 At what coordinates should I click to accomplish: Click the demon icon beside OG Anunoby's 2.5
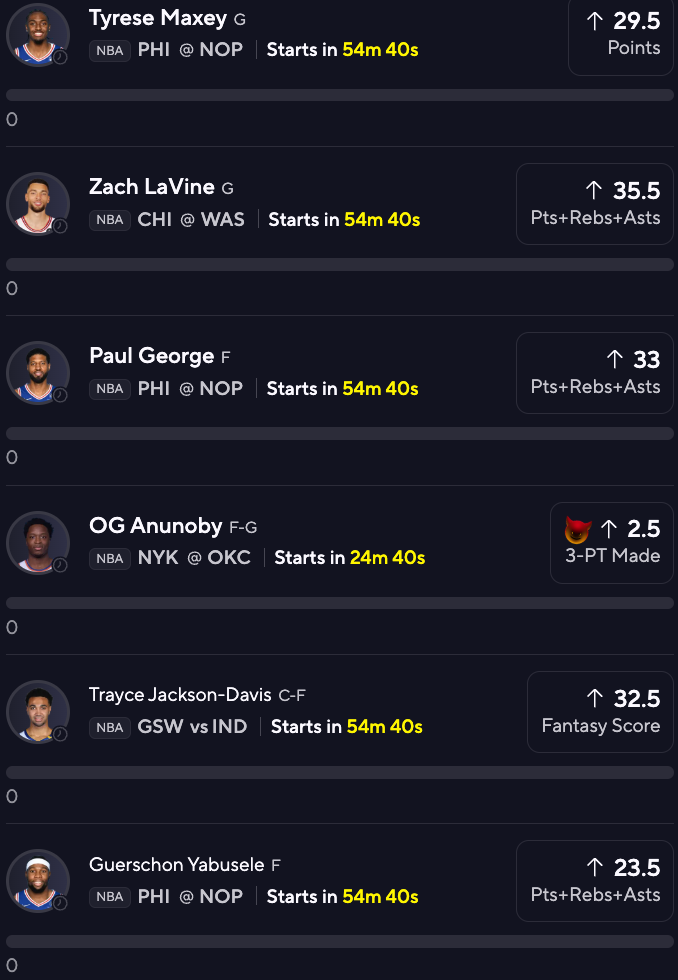578,530
